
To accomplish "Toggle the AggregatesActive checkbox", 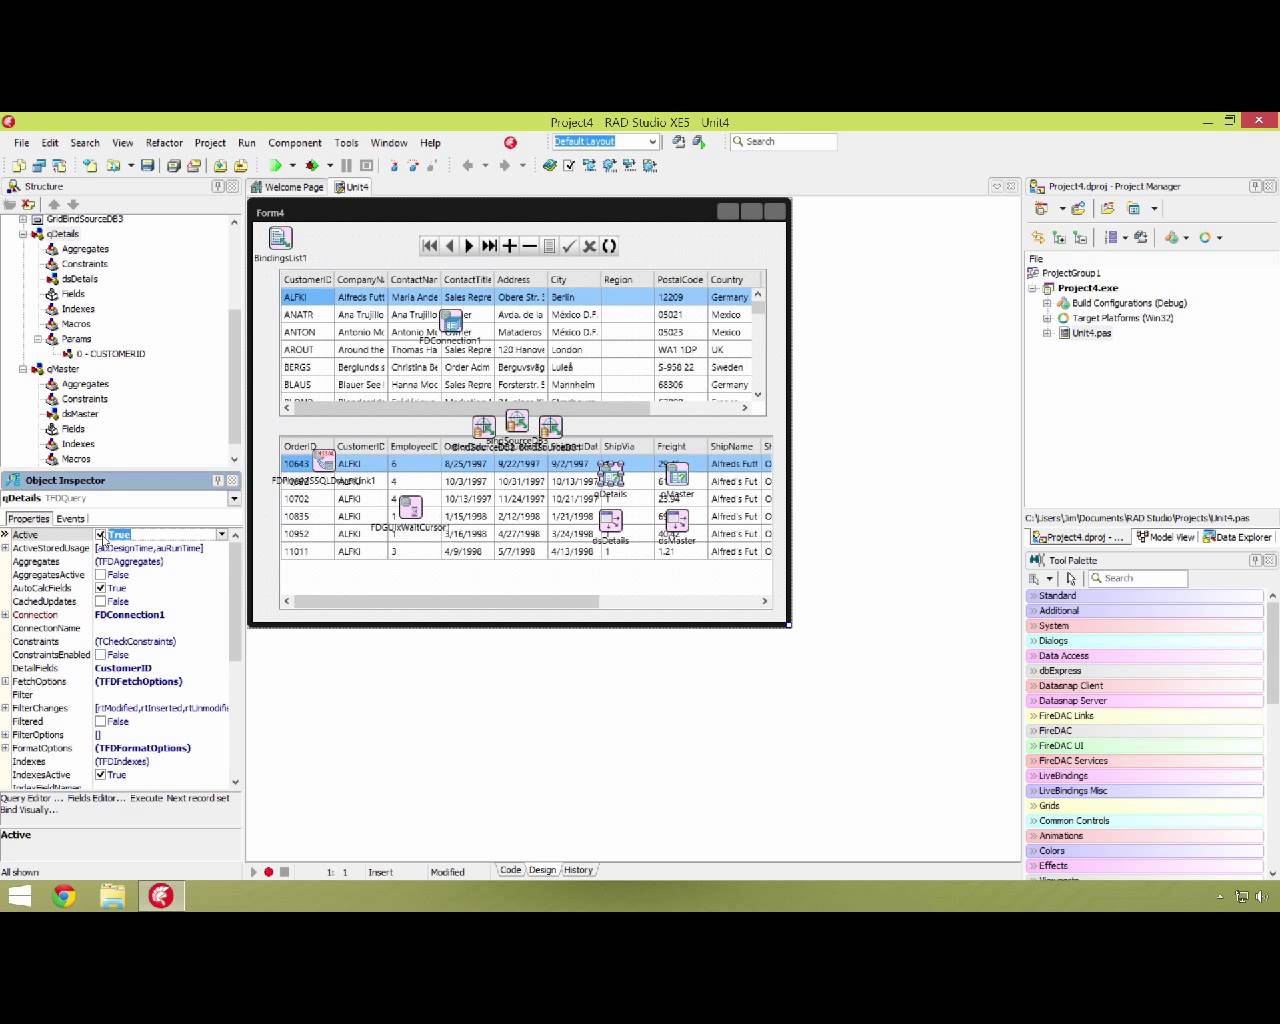I will click(x=100, y=575).
